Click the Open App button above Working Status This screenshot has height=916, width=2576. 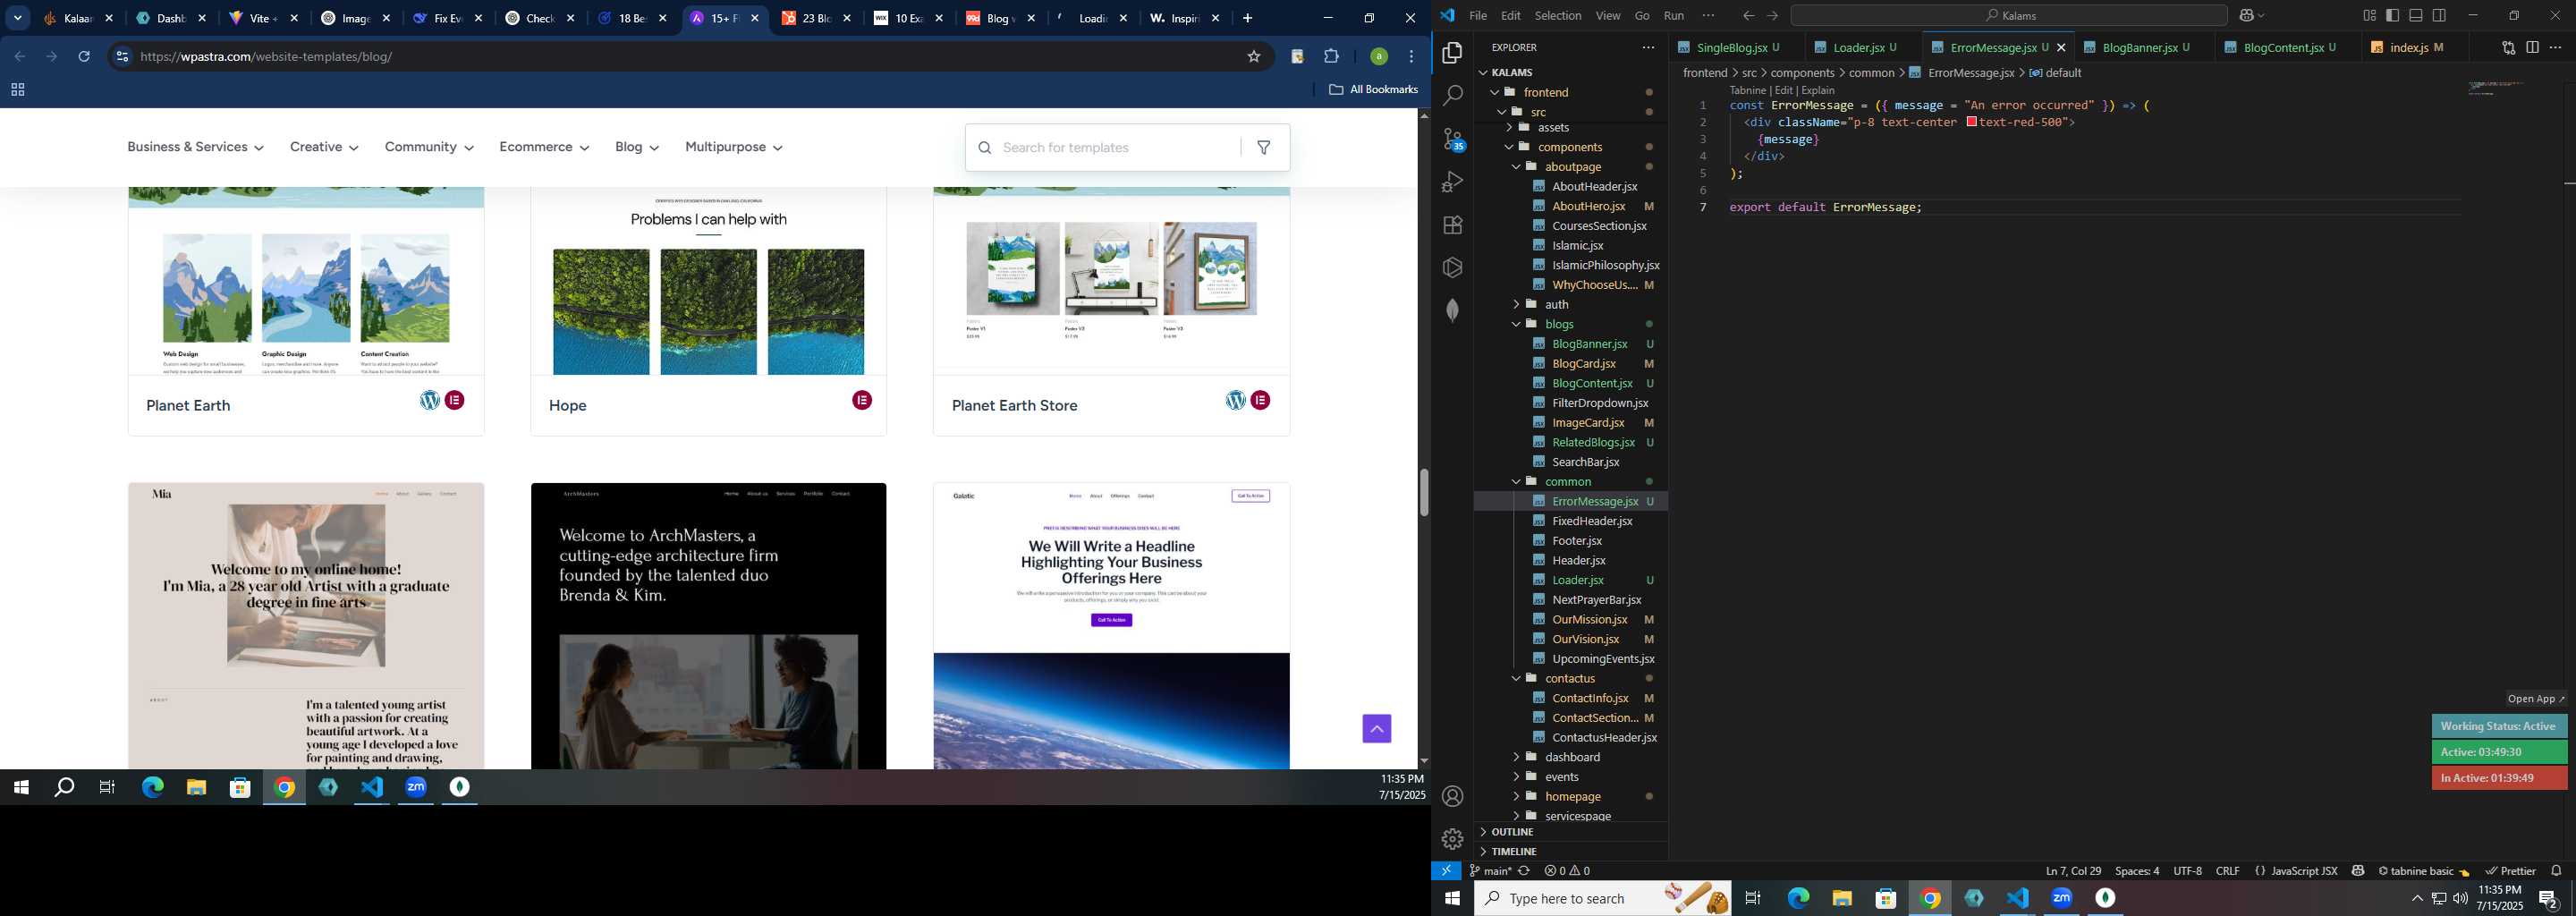pyautogui.click(x=2535, y=699)
